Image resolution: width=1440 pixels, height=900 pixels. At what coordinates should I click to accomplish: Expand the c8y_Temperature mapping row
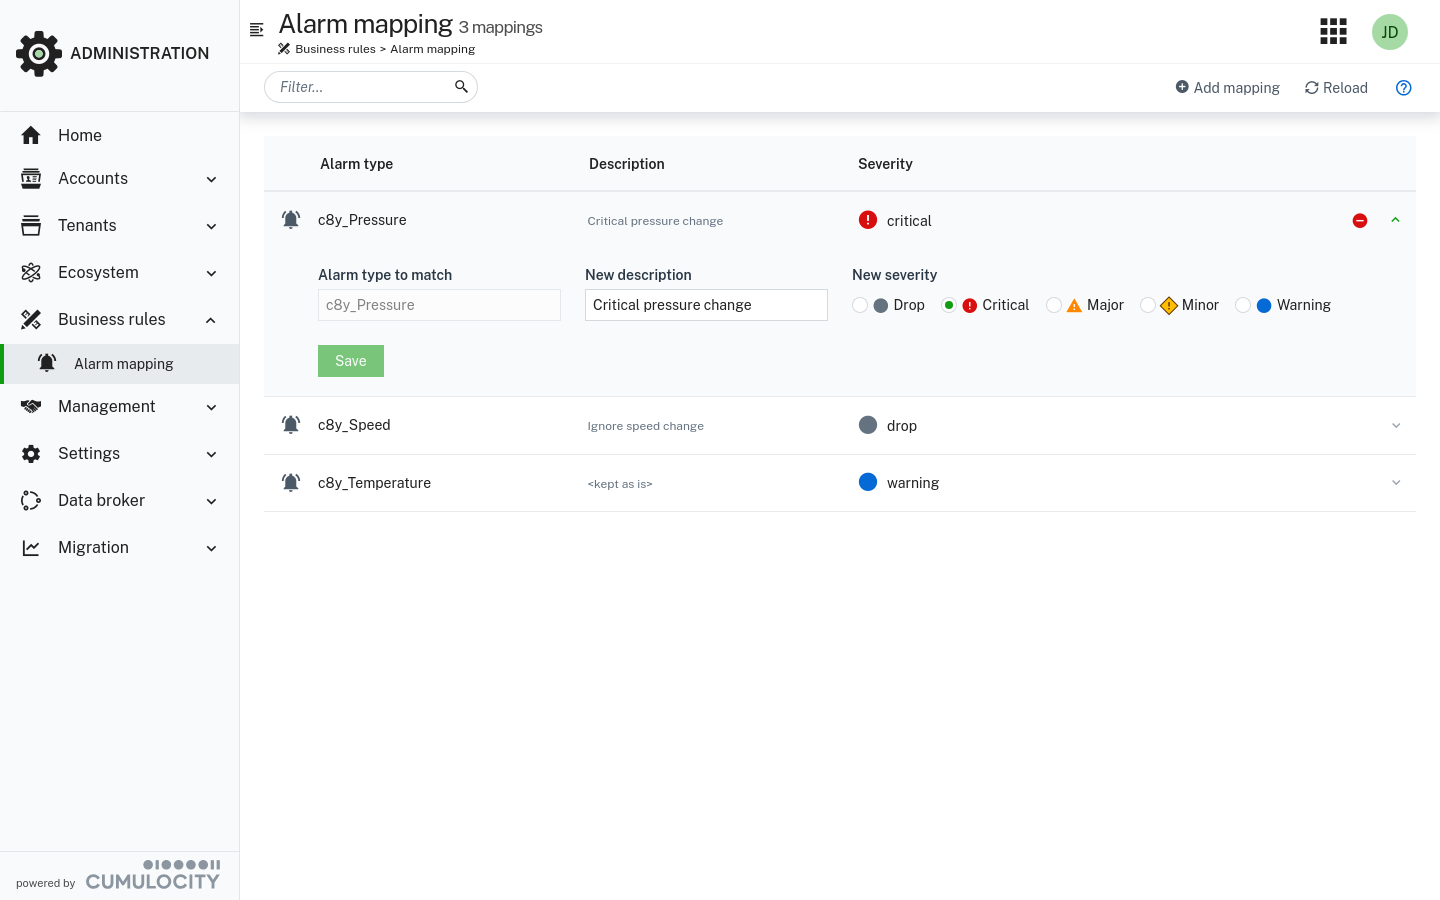coord(1396,482)
